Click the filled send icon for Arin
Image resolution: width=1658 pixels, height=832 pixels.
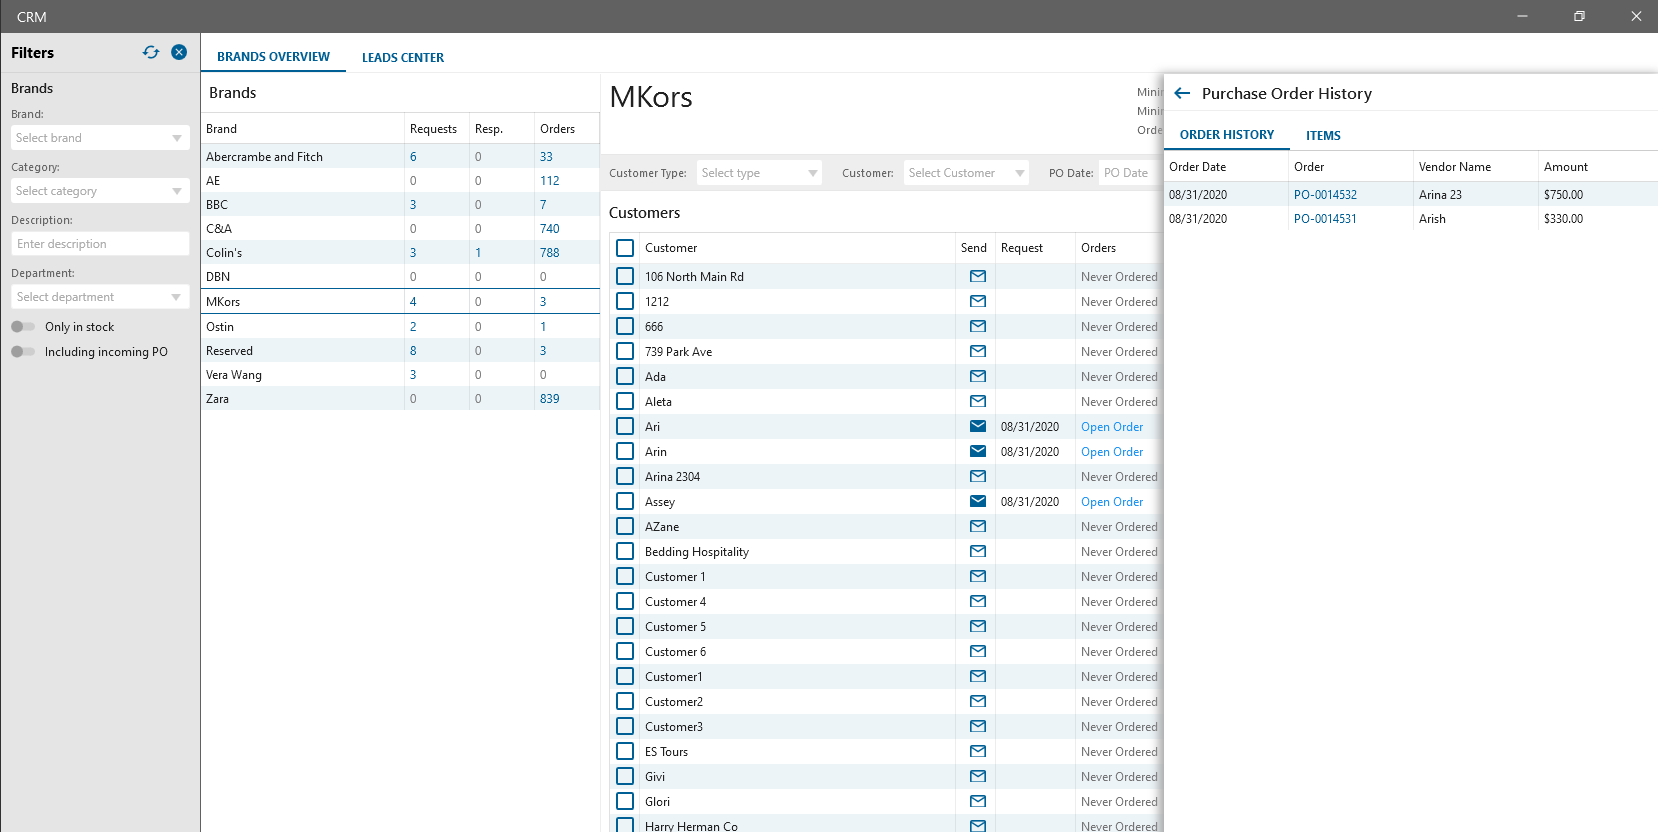pos(978,451)
